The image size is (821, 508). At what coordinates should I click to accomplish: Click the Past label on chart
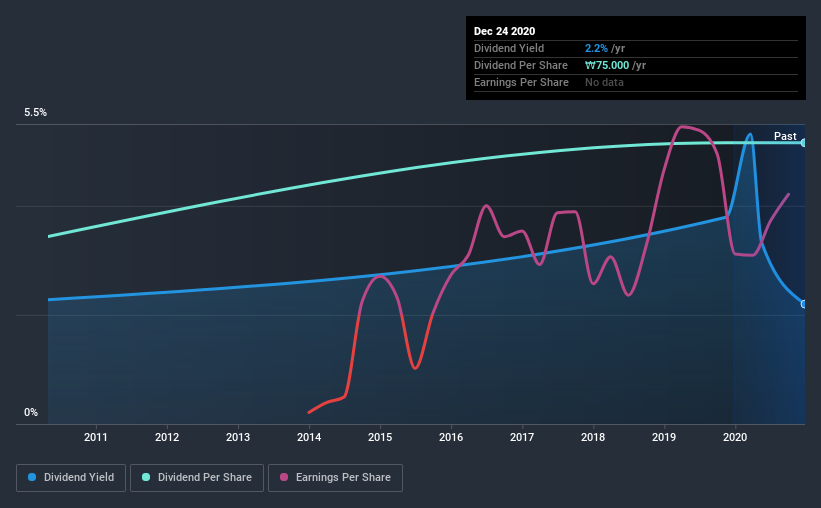pos(785,136)
